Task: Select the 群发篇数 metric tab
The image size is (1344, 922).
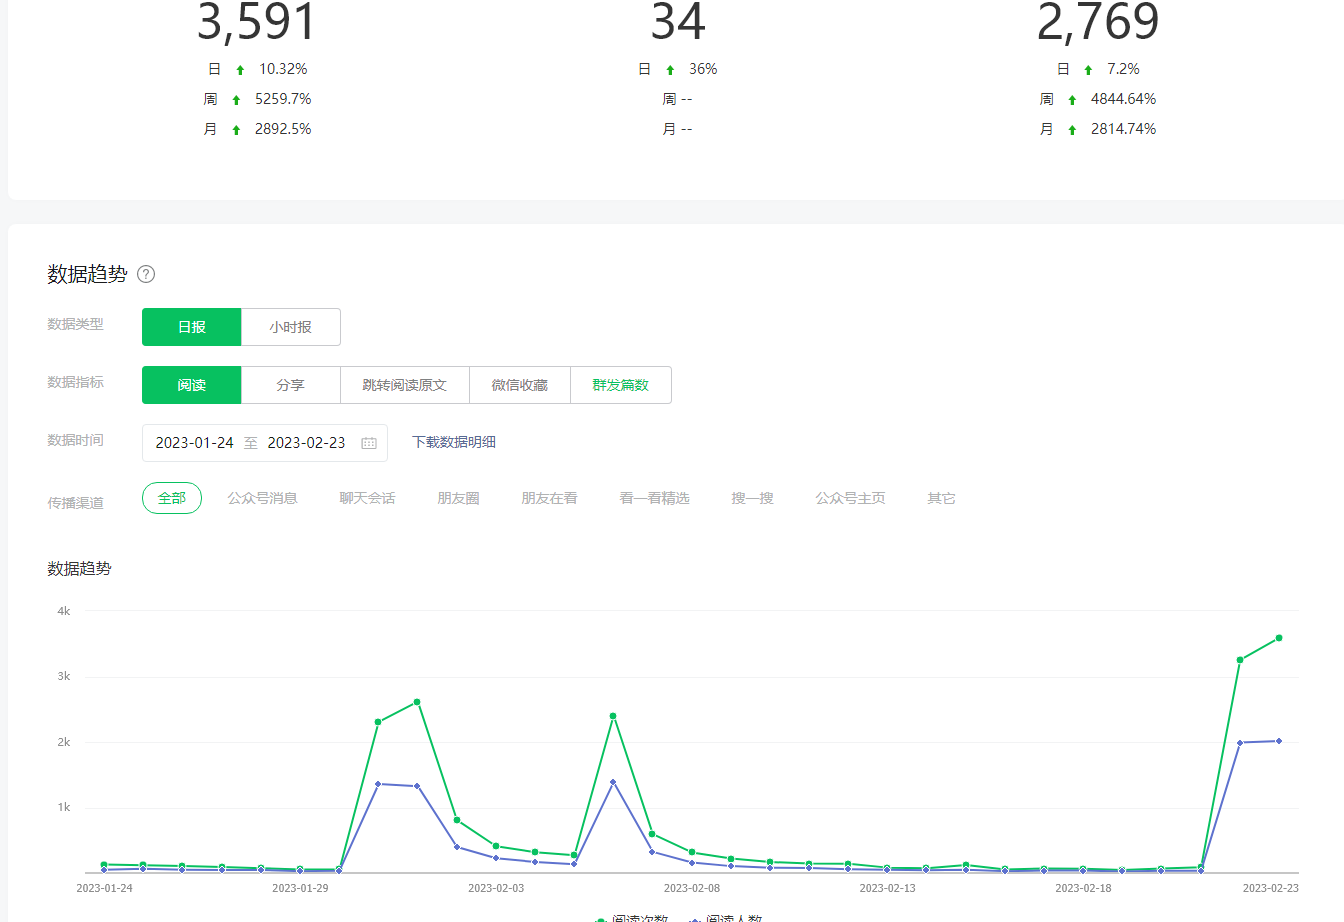Action: (x=621, y=385)
